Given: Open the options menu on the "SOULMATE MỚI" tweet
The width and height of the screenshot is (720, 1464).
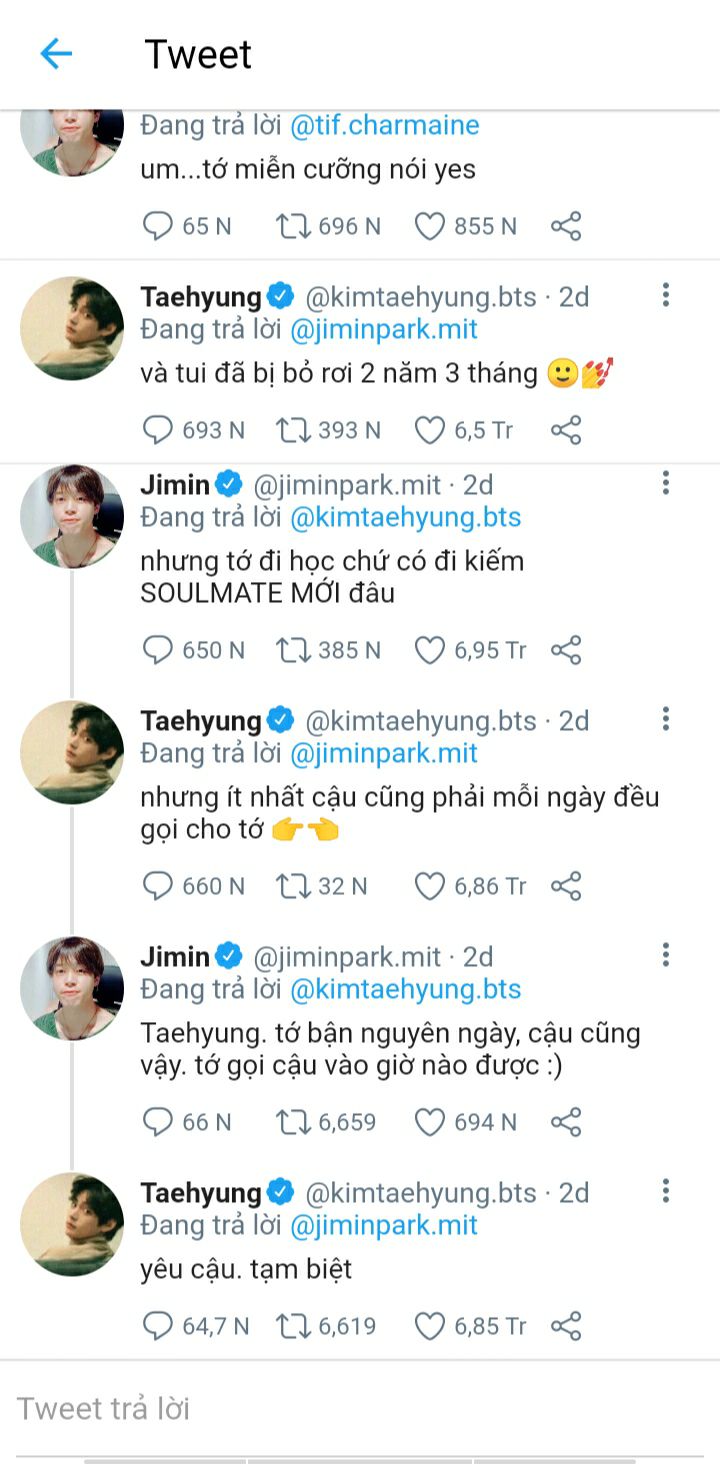Looking at the screenshot, I should [665, 484].
